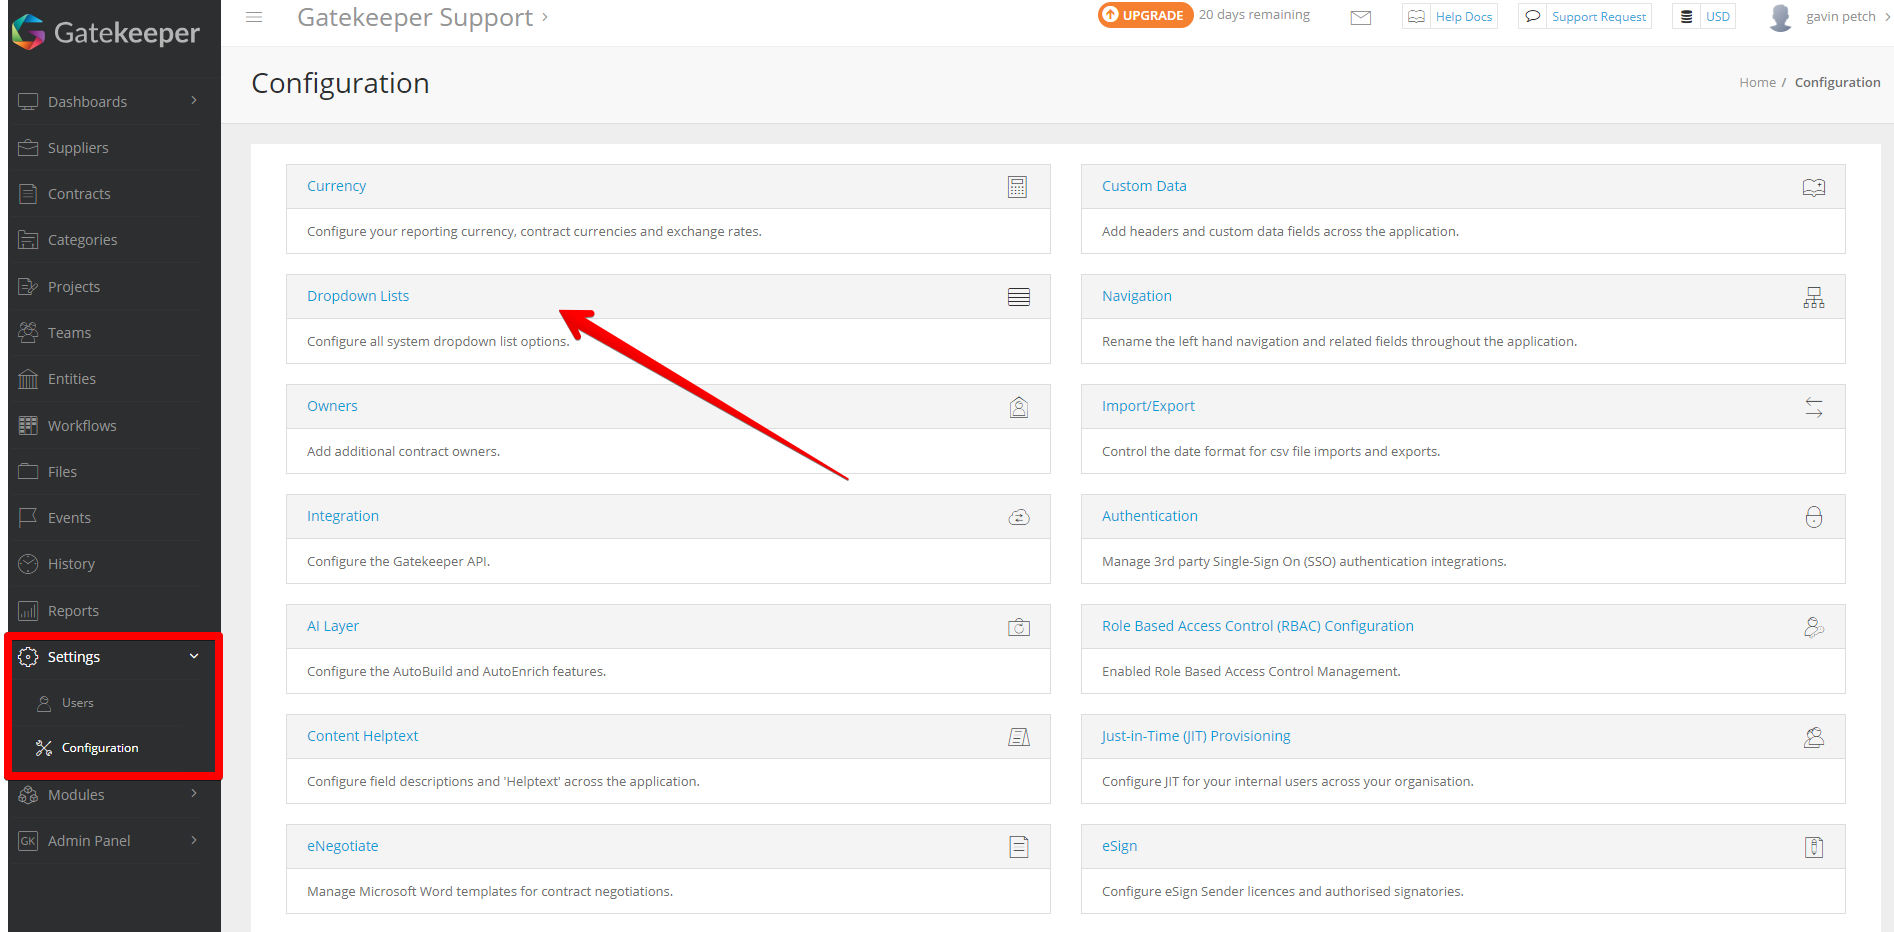Click the Owners badge icon
The image size is (1894, 932).
1018,407
